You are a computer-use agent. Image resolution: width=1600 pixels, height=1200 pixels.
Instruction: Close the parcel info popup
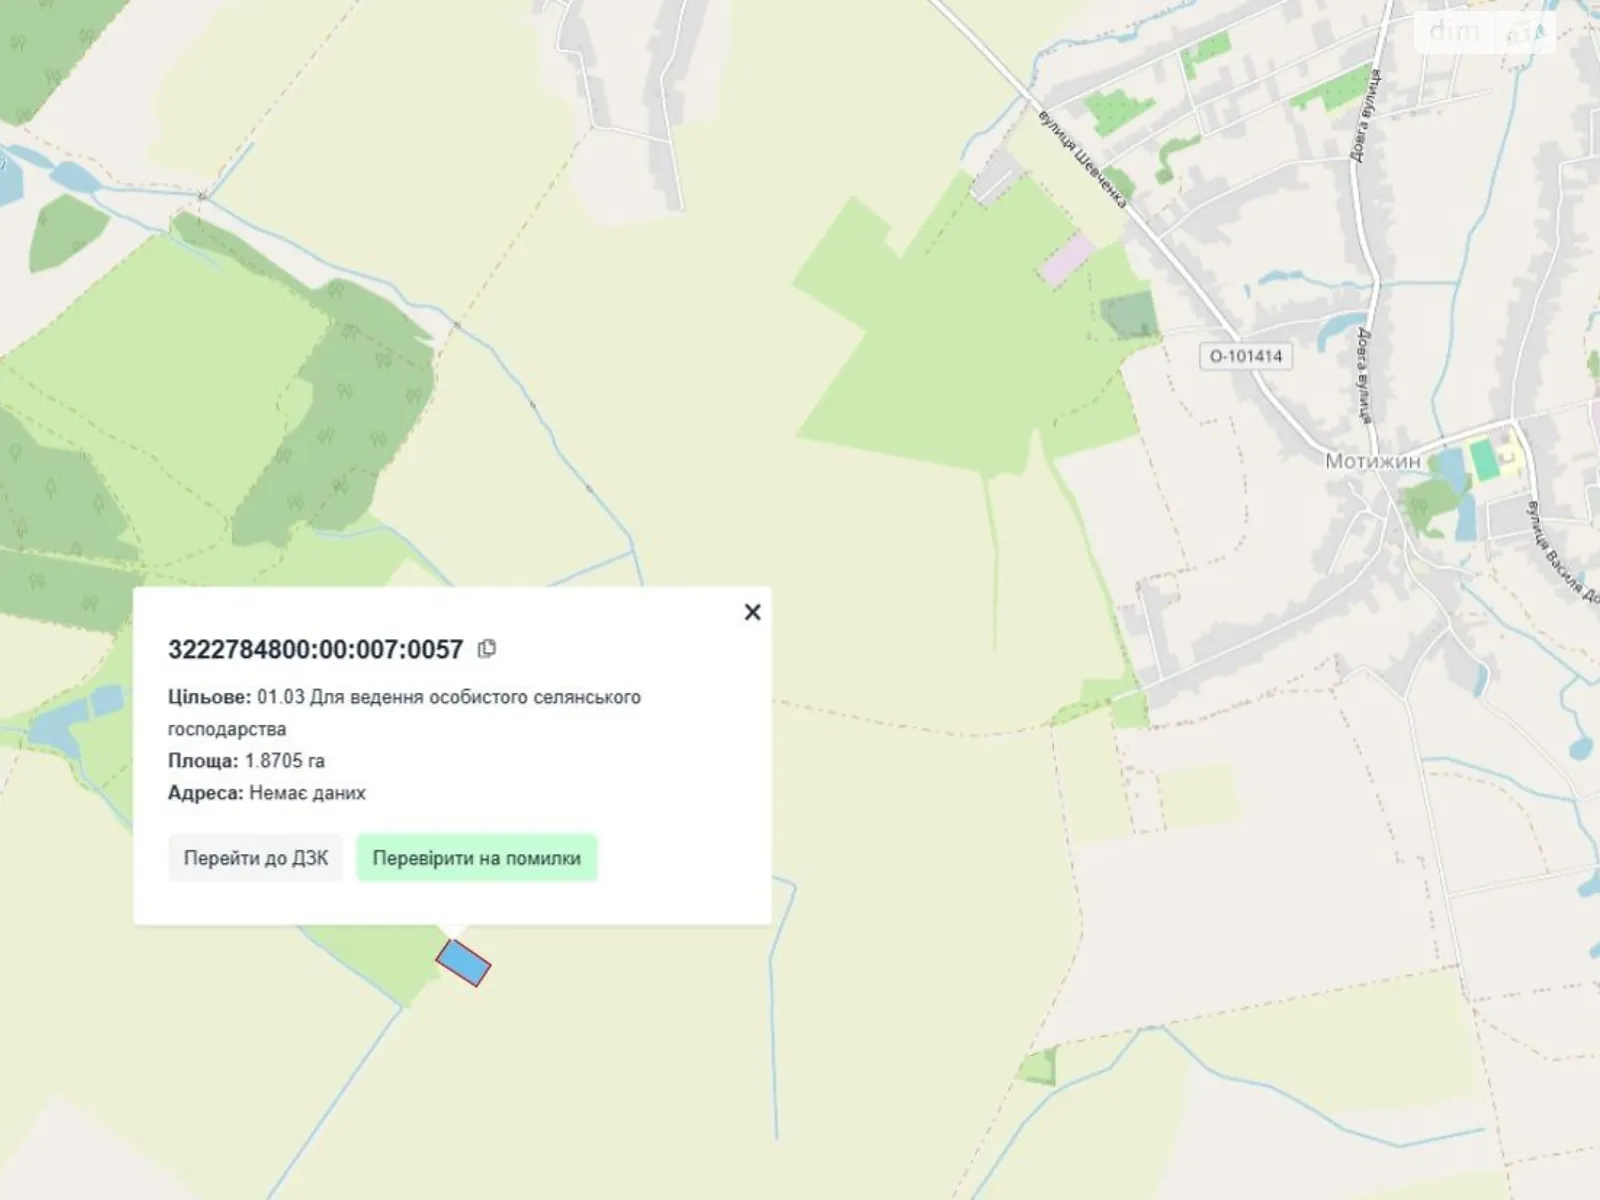[x=753, y=612]
